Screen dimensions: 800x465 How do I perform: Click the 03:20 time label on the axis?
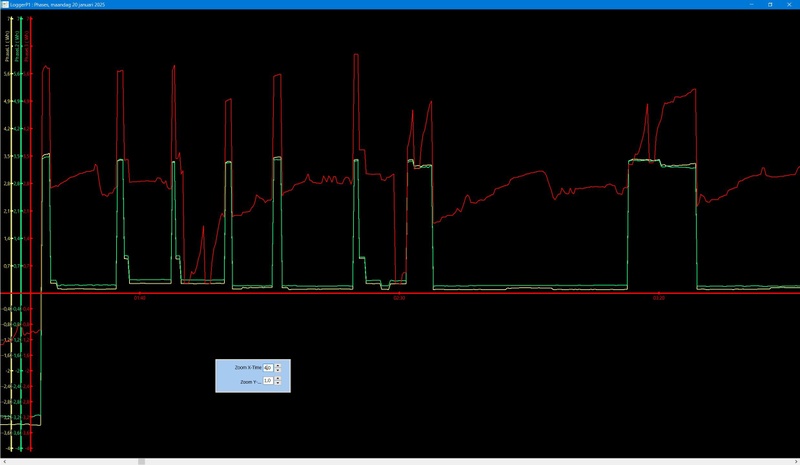pyautogui.click(x=659, y=298)
